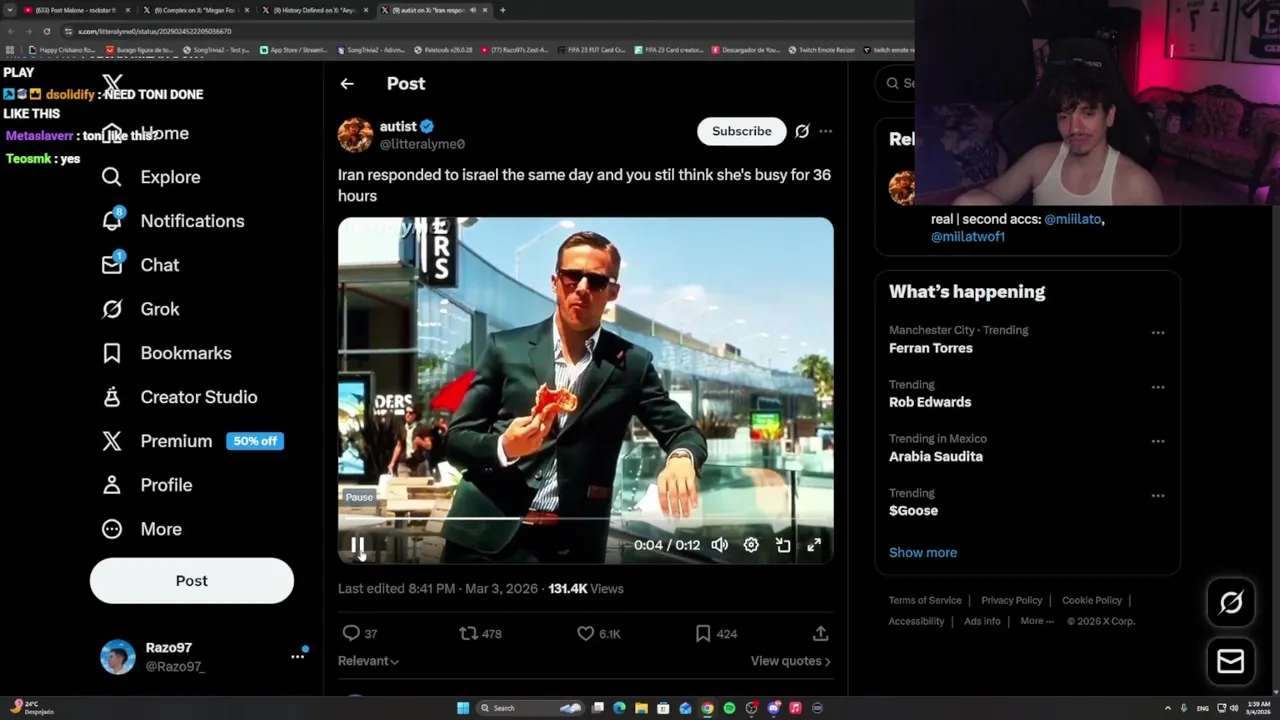Screen dimensions: 1280x720
Task: Reply to the post (37 comments)
Action: pyautogui.click(x=359, y=634)
